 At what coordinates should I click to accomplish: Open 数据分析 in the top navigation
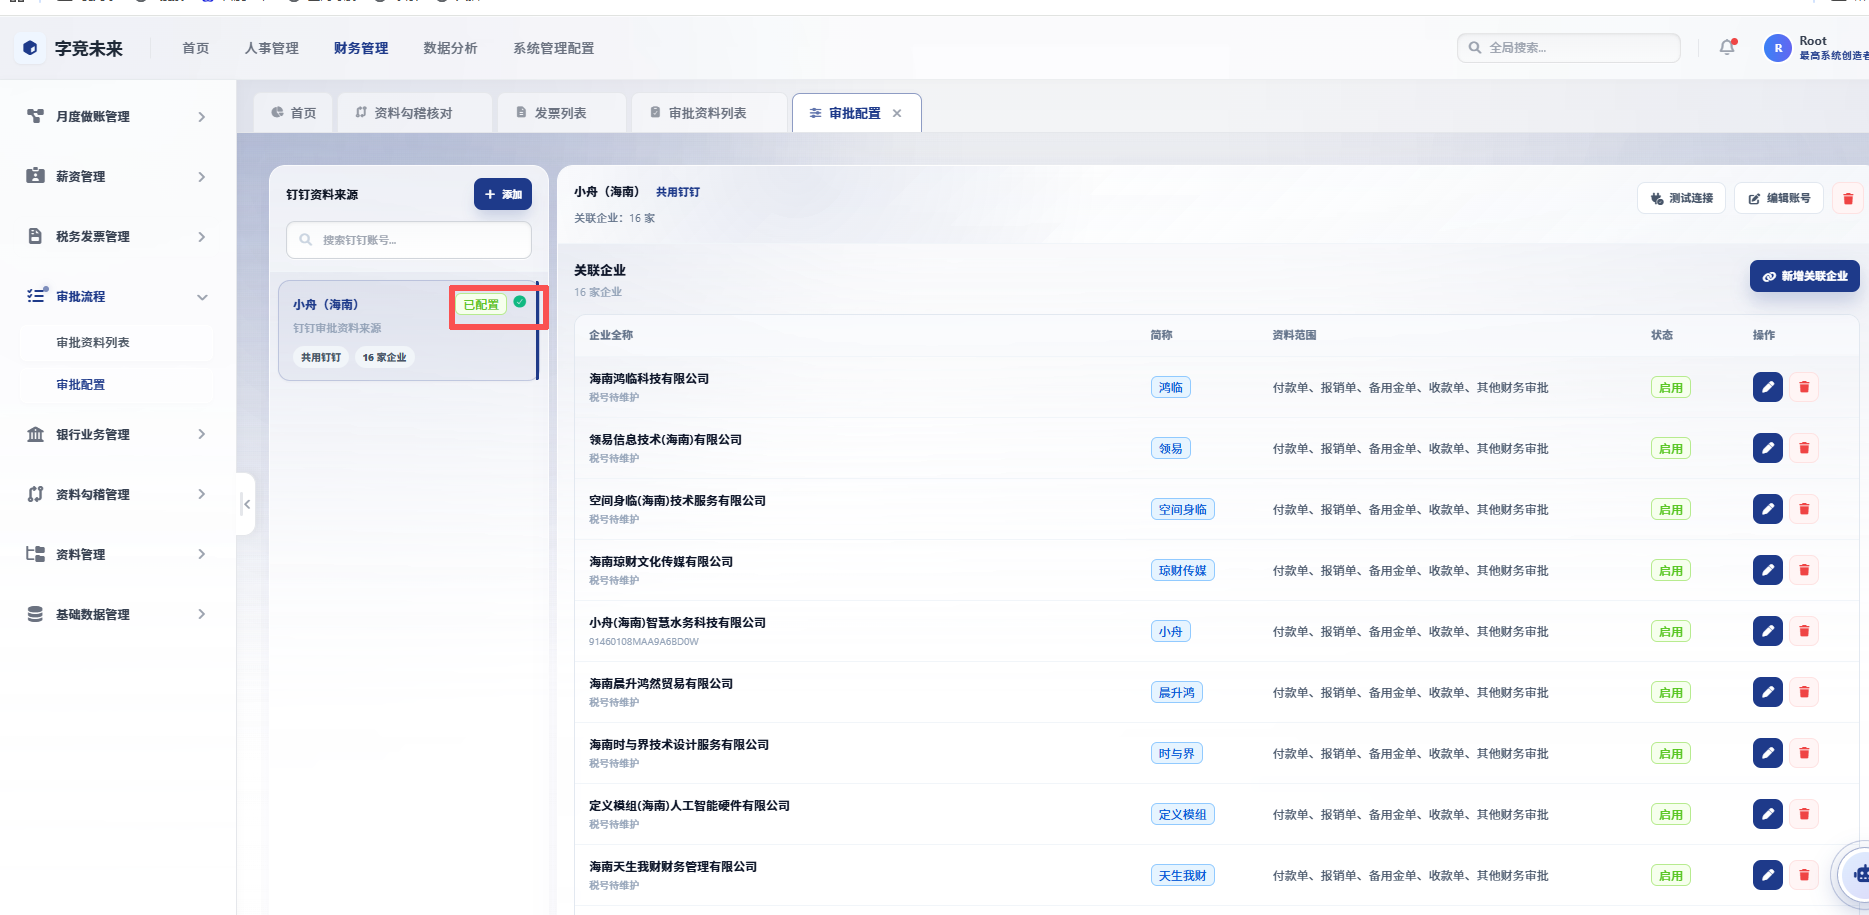[x=450, y=48]
